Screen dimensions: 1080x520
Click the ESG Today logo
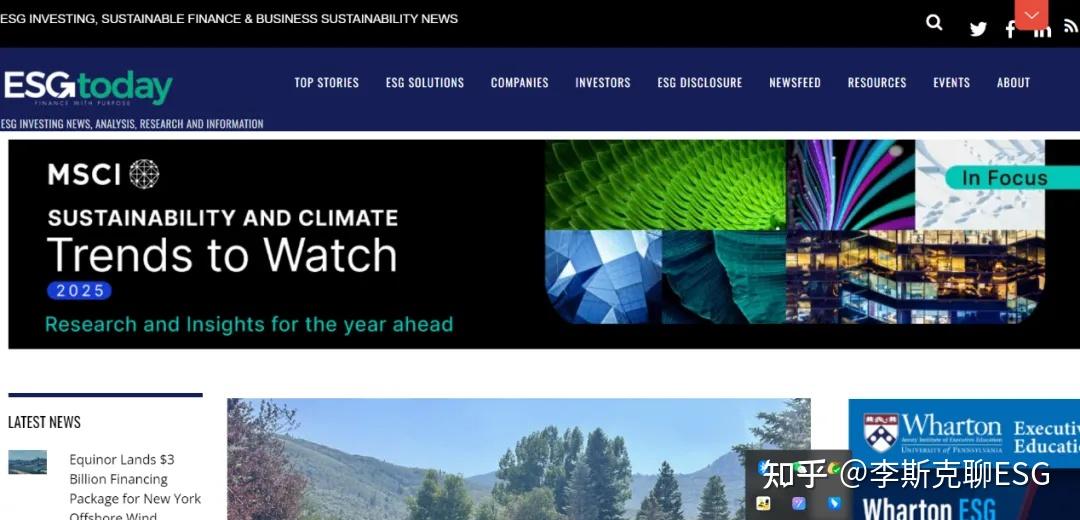(87, 87)
